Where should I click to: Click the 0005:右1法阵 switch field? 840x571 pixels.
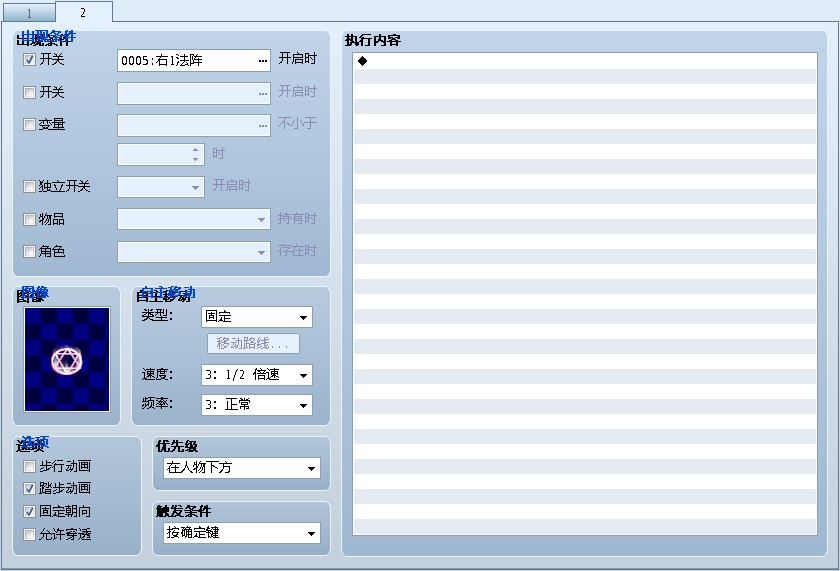(193, 61)
